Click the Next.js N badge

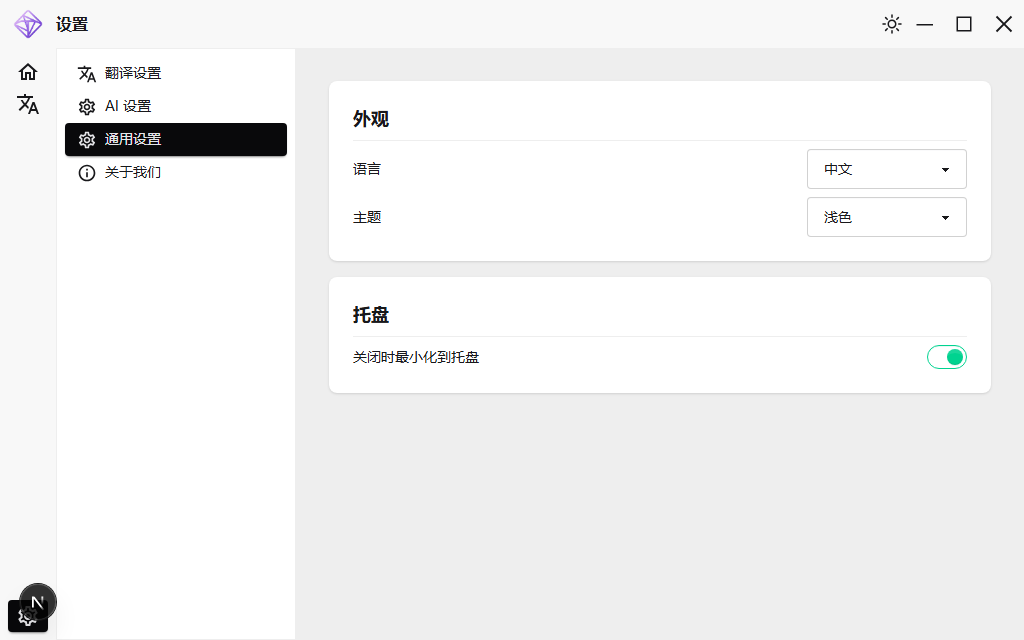[x=38, y=602]
